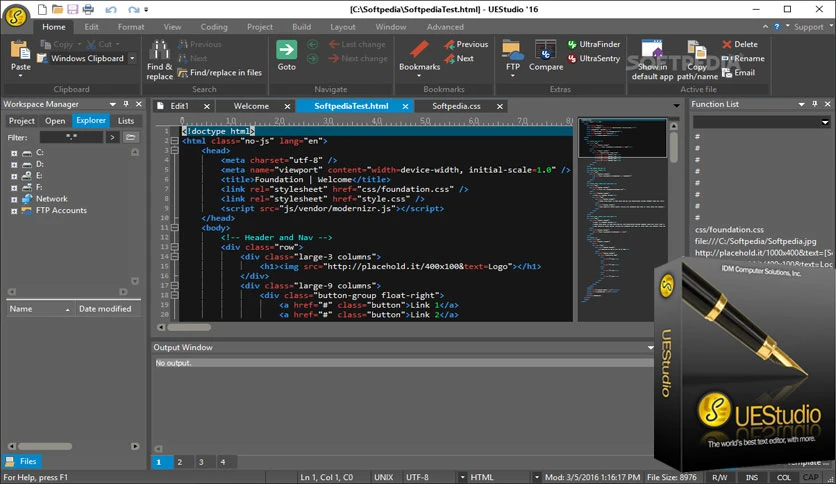Toggle R/W read-write status
Screen dimensions: 836x484
pos(720,477)
